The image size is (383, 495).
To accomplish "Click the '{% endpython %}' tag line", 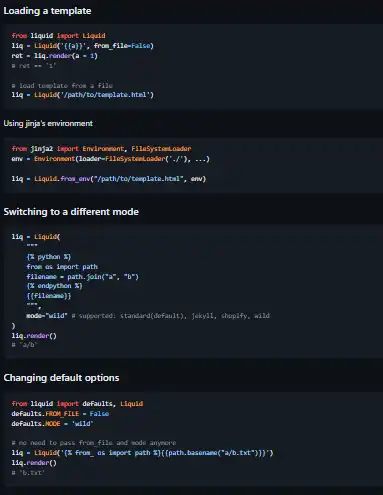I will coord(54,286).
